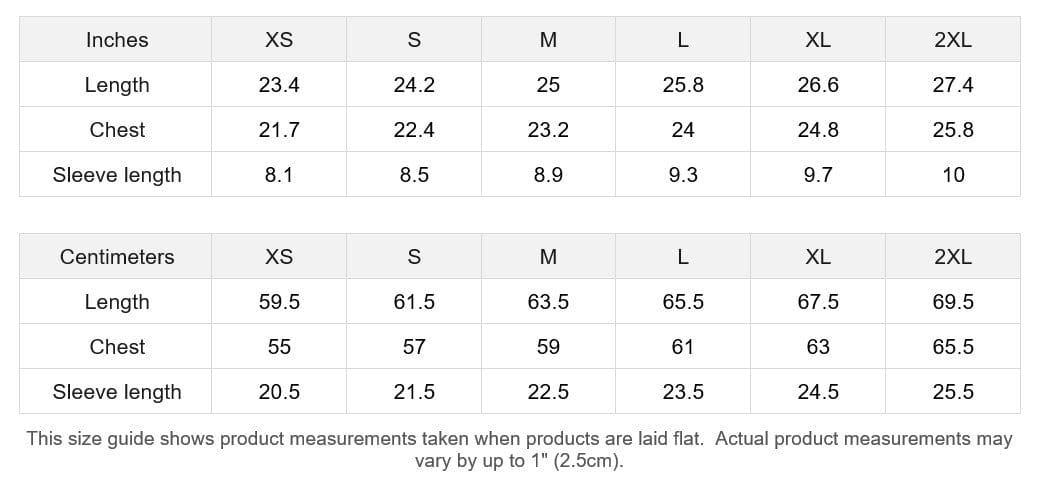Image resolution: width=1047 pixels, height=482 pixels.
Task: Click the size guide disclaimer text
Action: point(519,449)
